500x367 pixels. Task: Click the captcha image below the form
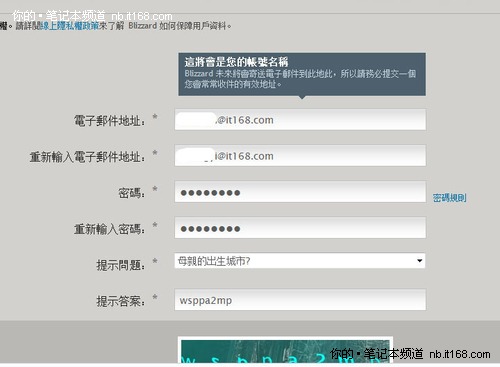[285, 351]
